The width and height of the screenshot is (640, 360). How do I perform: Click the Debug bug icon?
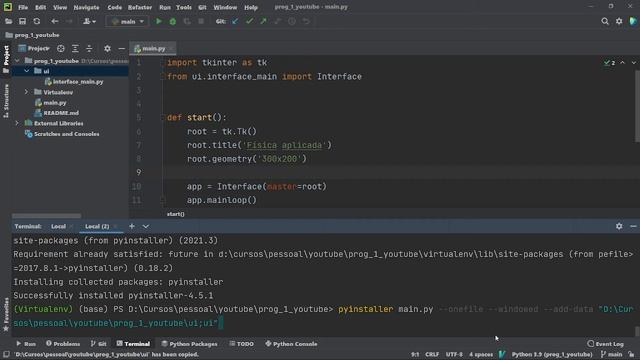click(x=173, y=21)
